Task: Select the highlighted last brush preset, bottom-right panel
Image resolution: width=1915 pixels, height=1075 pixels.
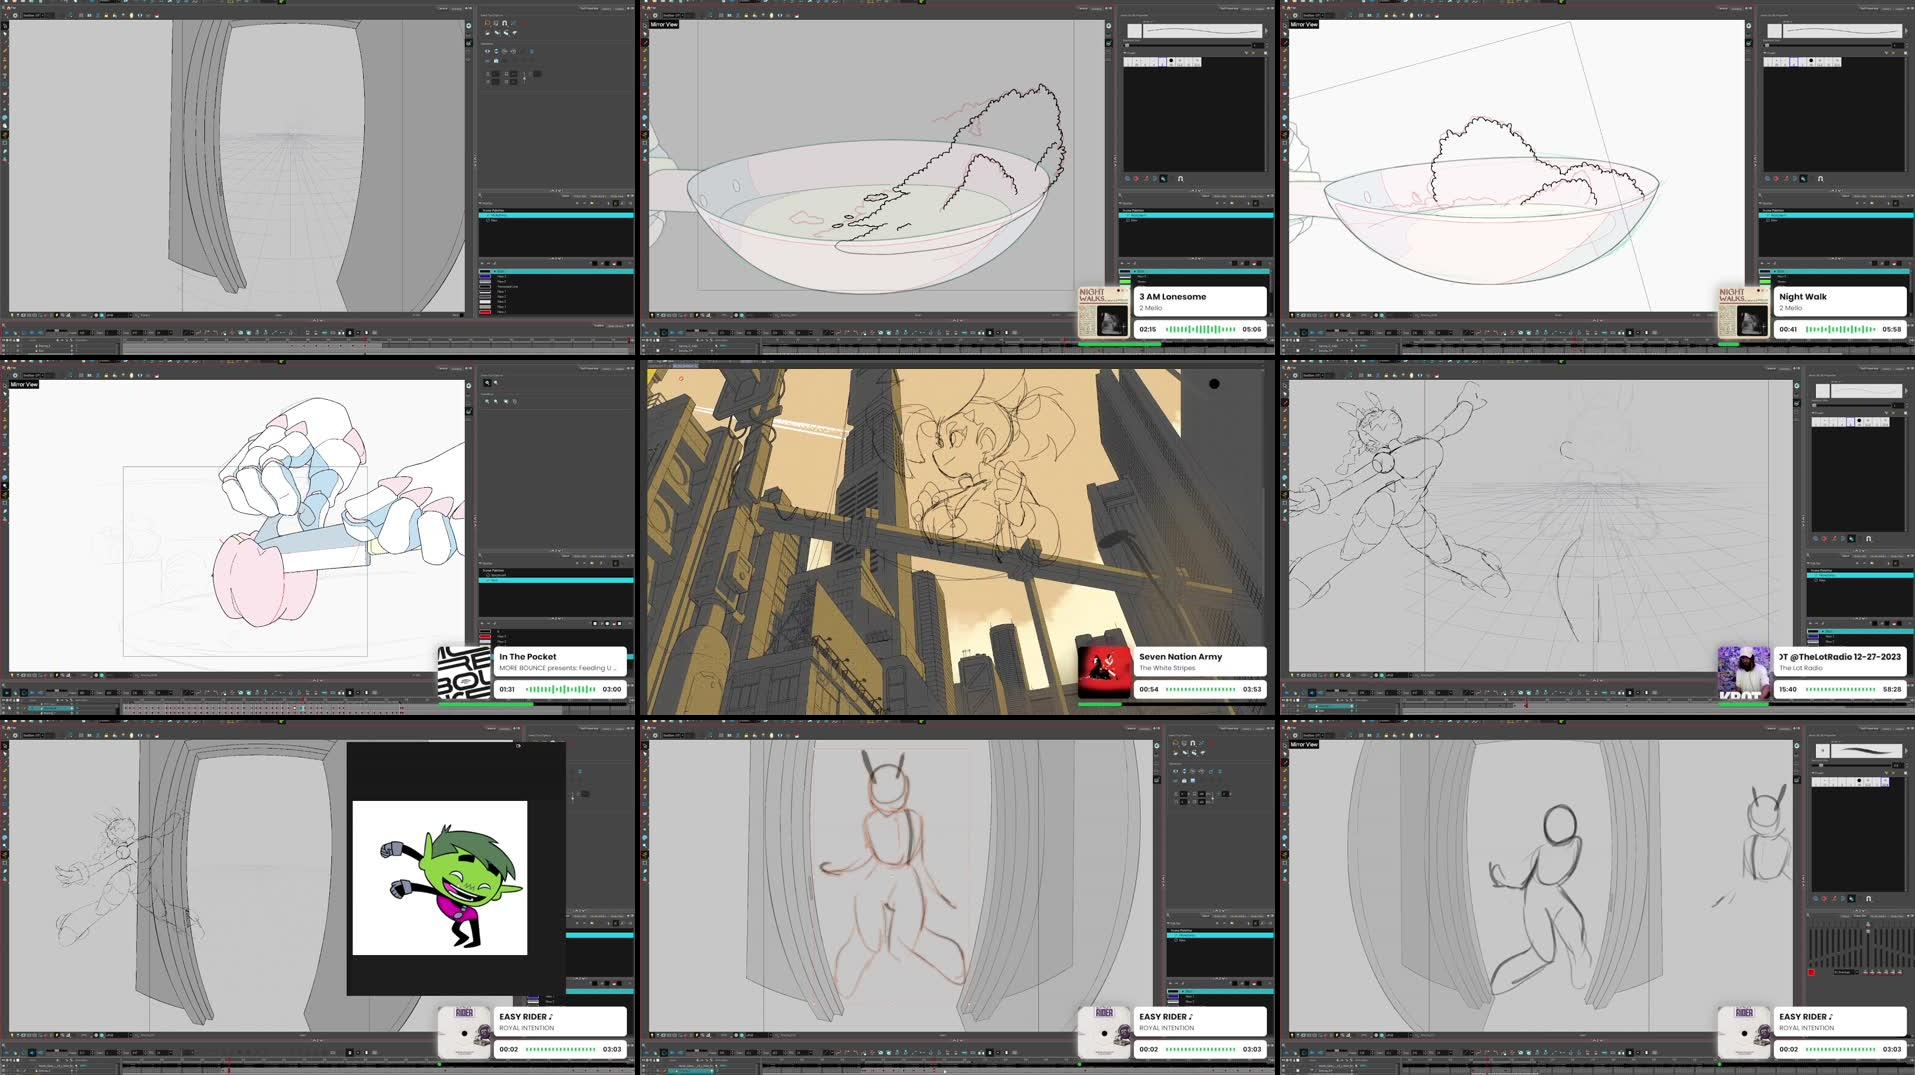Action: (1885, 781)
